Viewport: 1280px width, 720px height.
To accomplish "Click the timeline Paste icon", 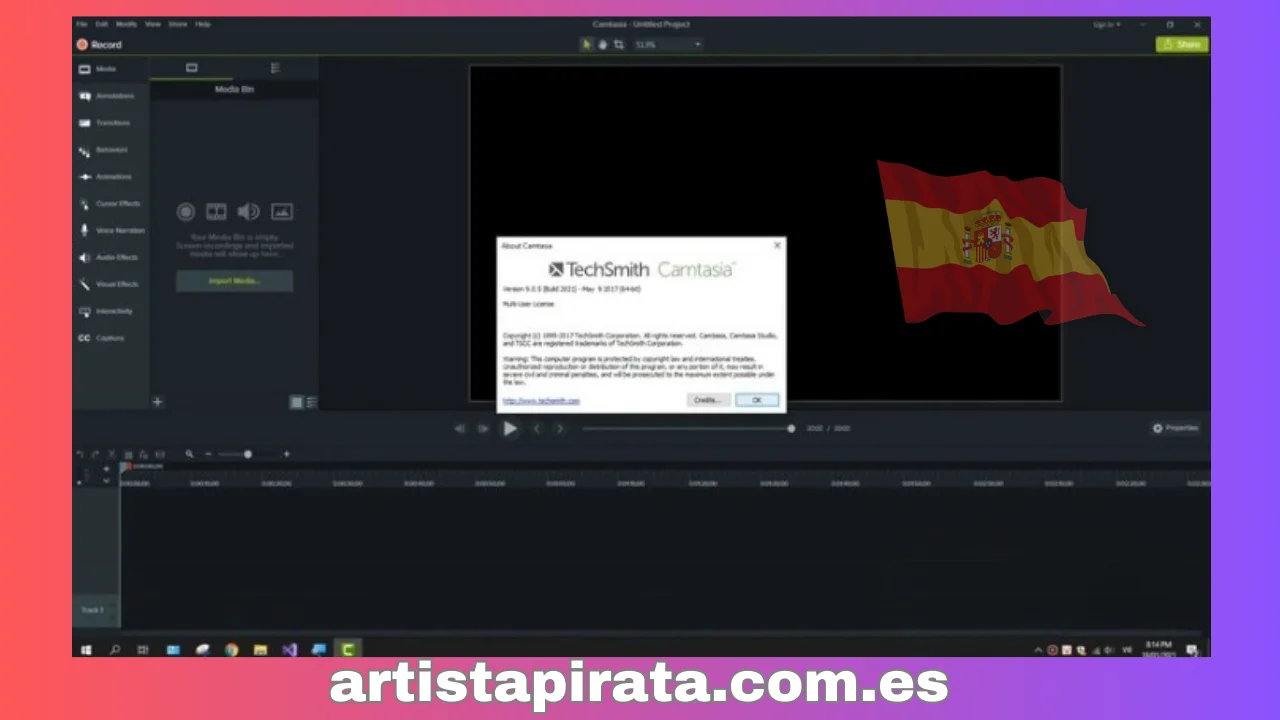I will (144, 454).
